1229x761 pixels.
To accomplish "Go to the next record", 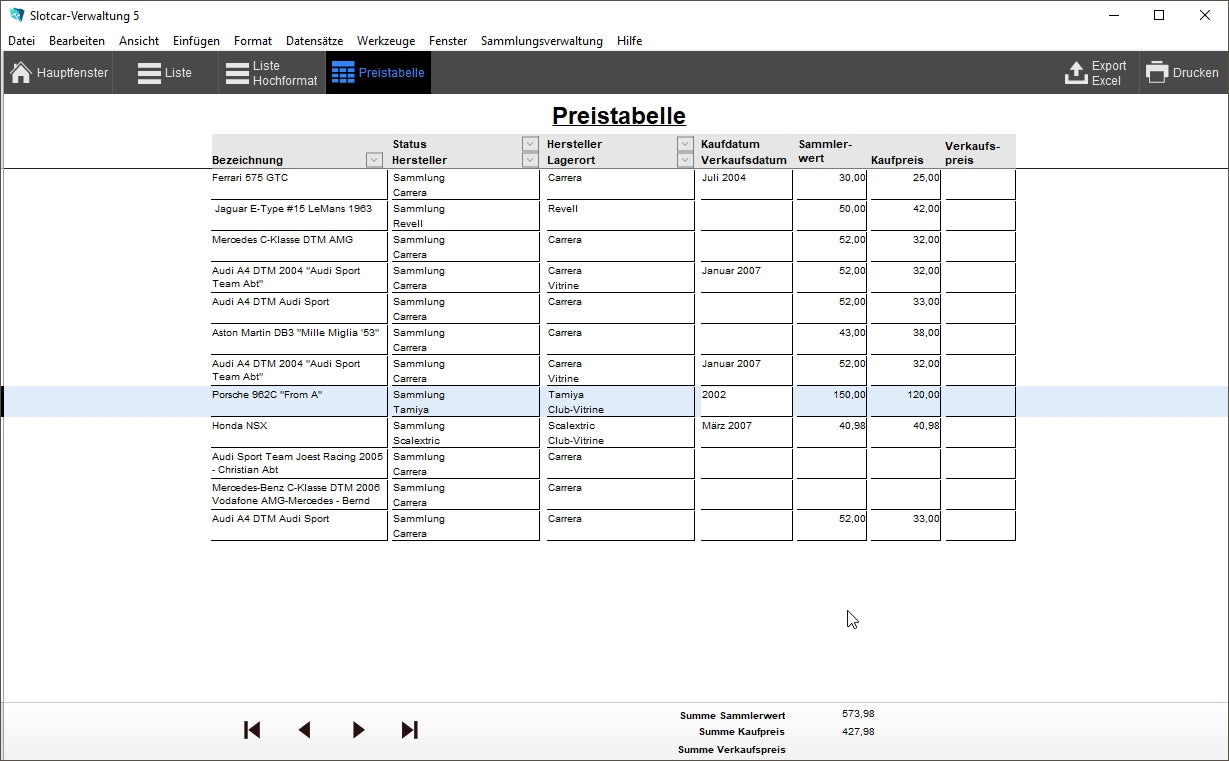I will (358, 730).
